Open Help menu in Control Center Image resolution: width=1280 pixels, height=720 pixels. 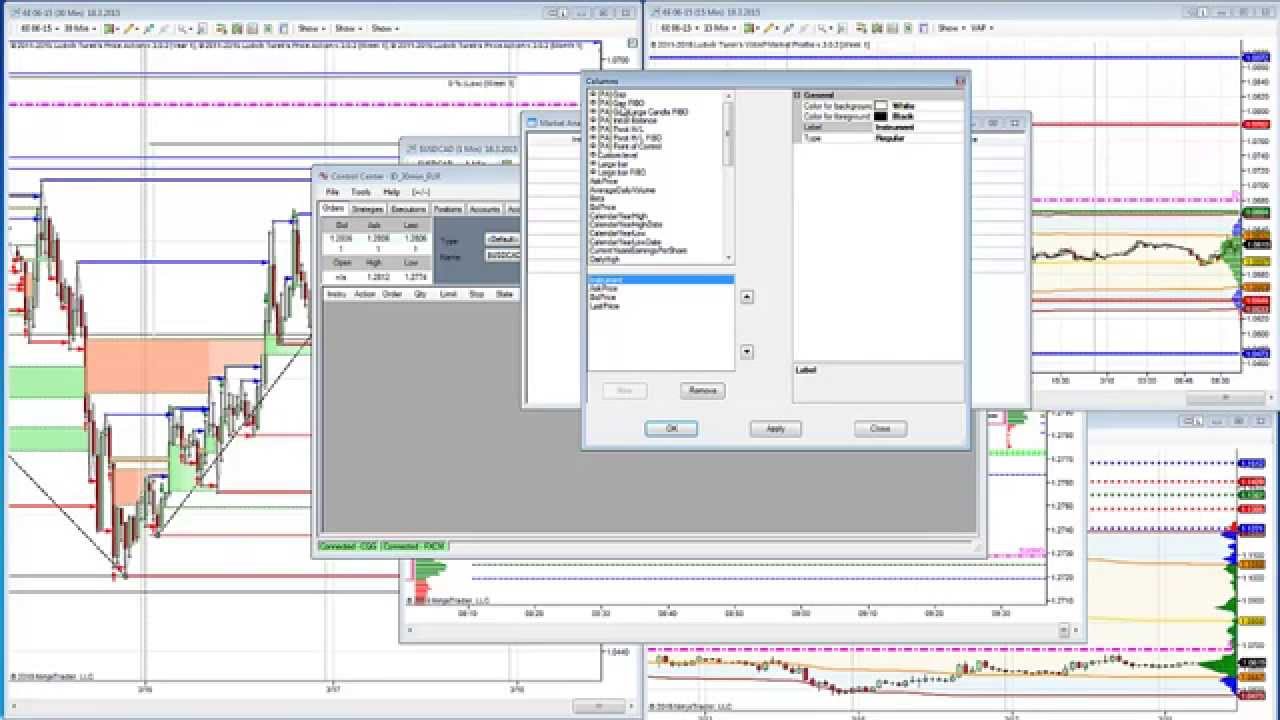pyautogui.click(x=392, y=192)
